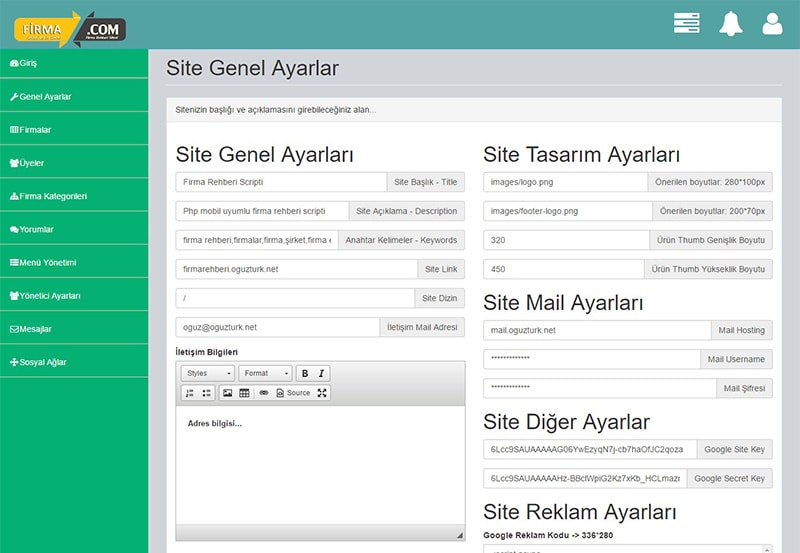Click the Mail Username password field
800x553 pixels.
[592, 359]
